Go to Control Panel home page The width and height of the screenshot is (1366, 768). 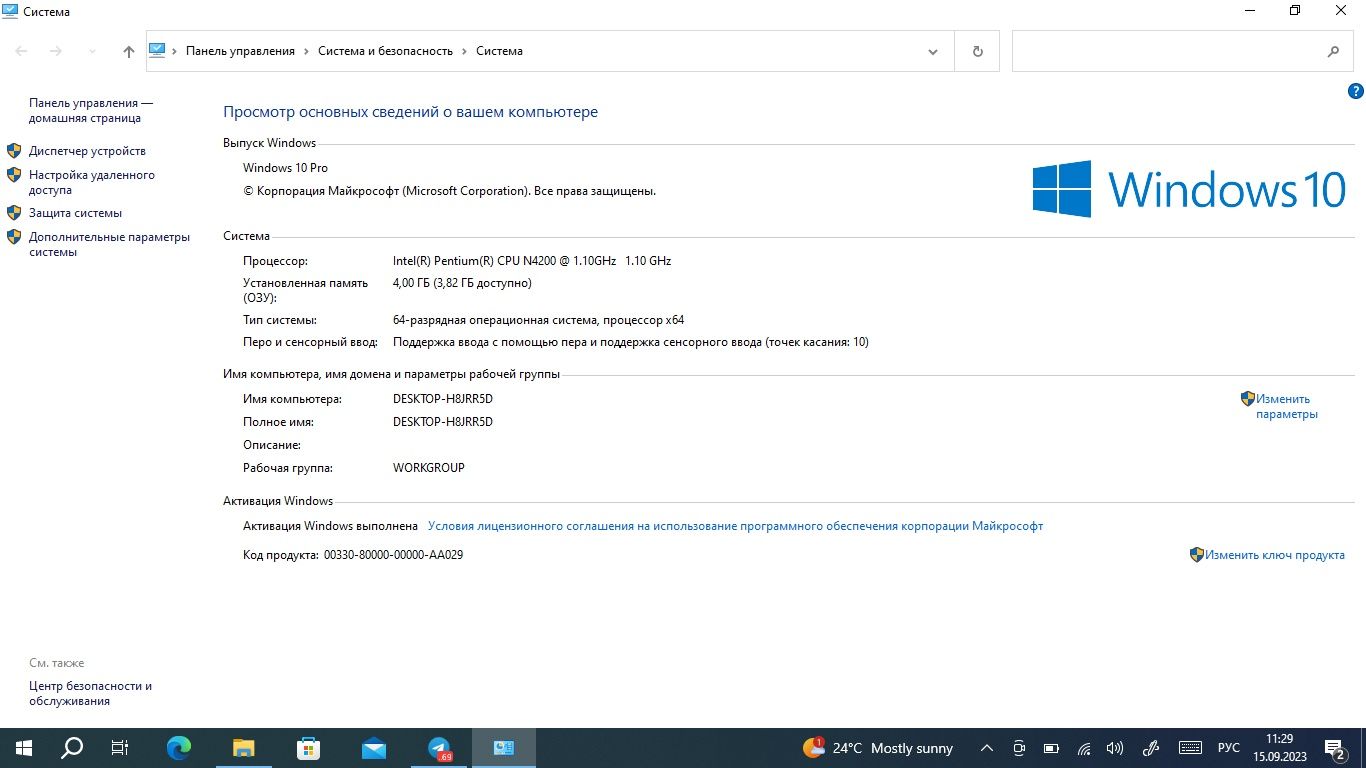click(x=91, y=110)
